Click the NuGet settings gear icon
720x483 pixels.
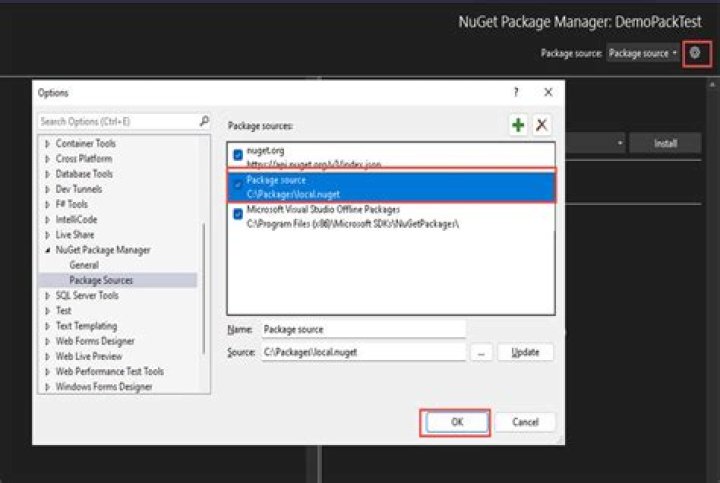point(697,53)
